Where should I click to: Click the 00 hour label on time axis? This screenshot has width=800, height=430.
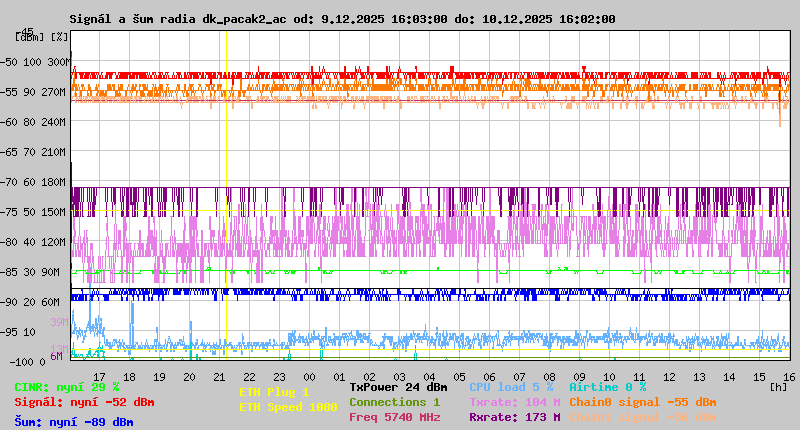click(309, 376)
